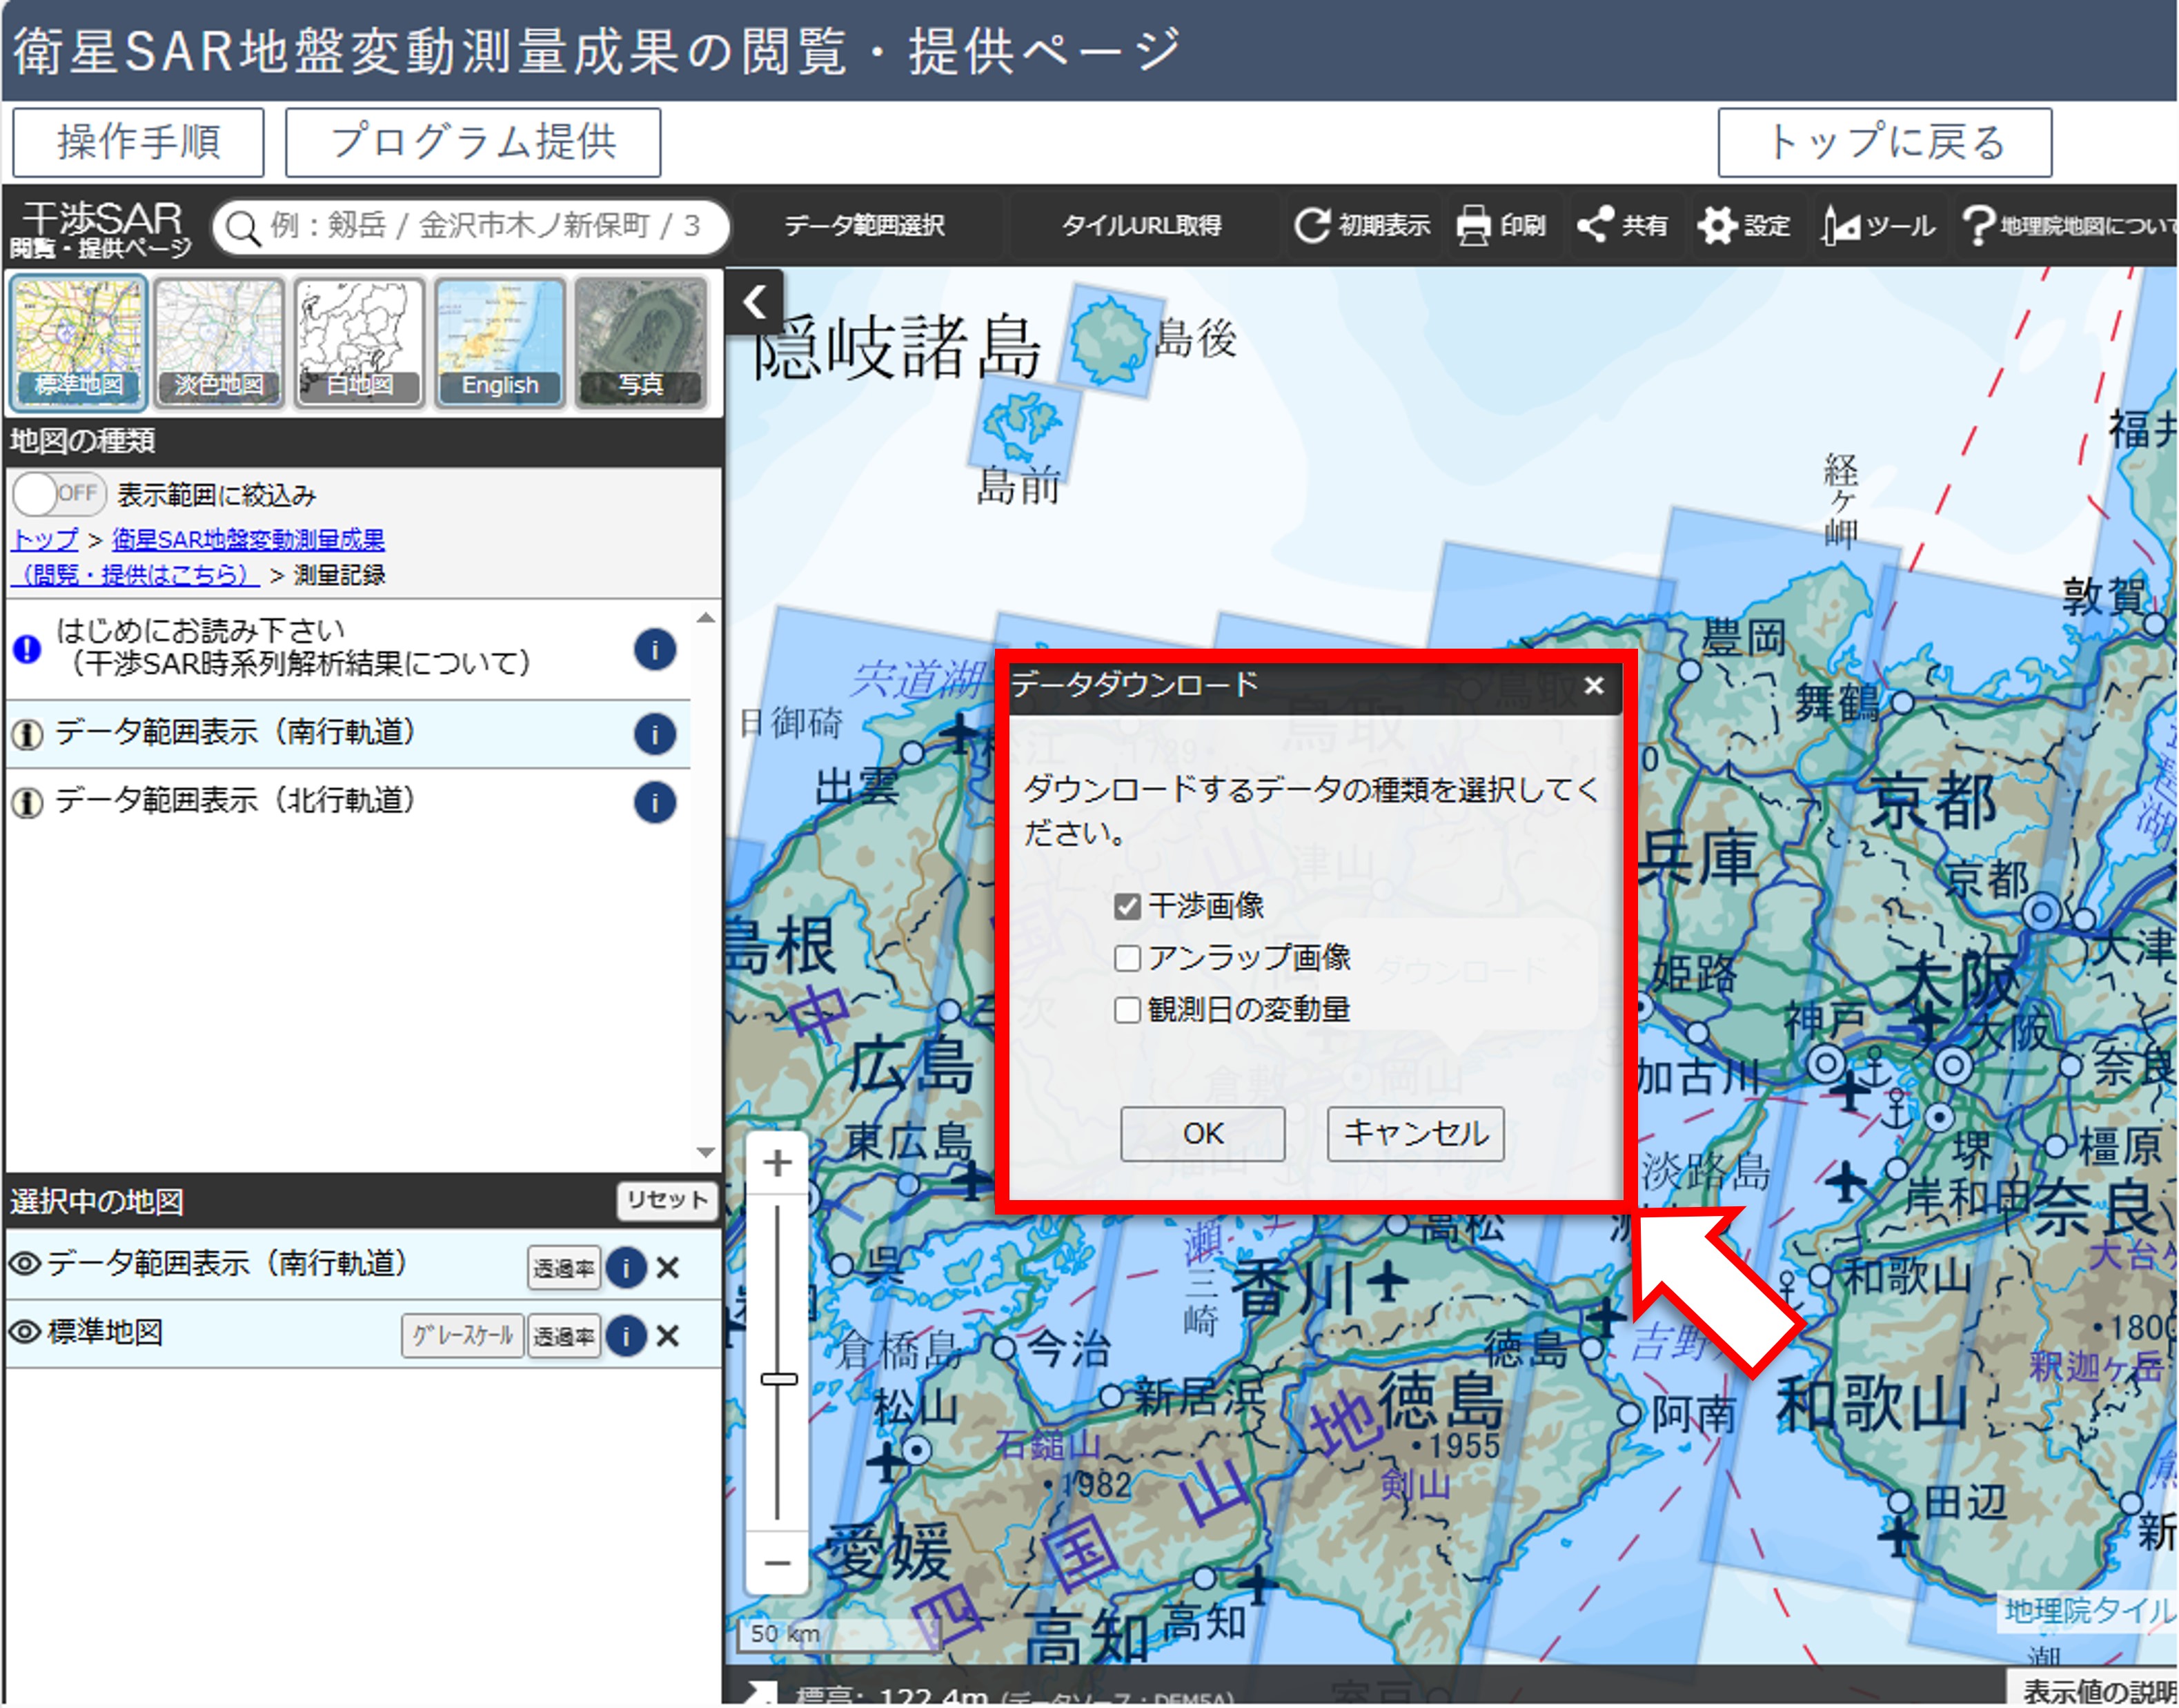This screenshot has width=2179, height=1708.
Task: Hide データ範囲表示(南行軌道) layer via eye icon
Action: pyautogui.click(x=25, y=1264)
